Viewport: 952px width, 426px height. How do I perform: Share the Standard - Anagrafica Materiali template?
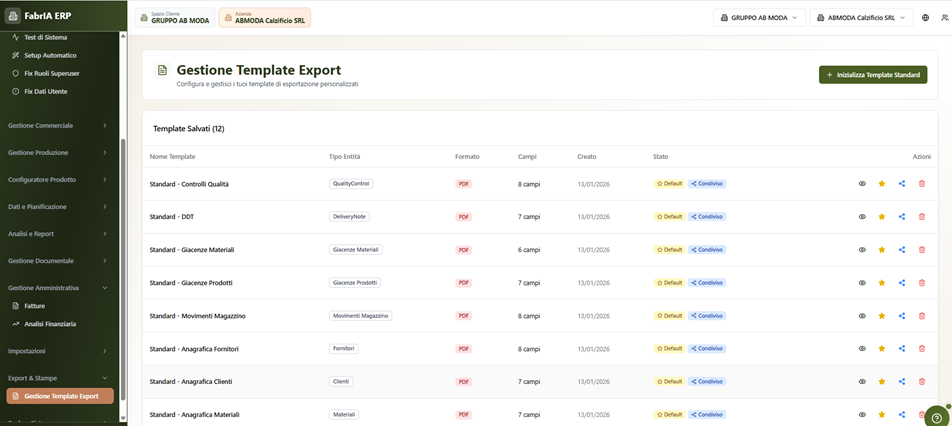[902, 414]
